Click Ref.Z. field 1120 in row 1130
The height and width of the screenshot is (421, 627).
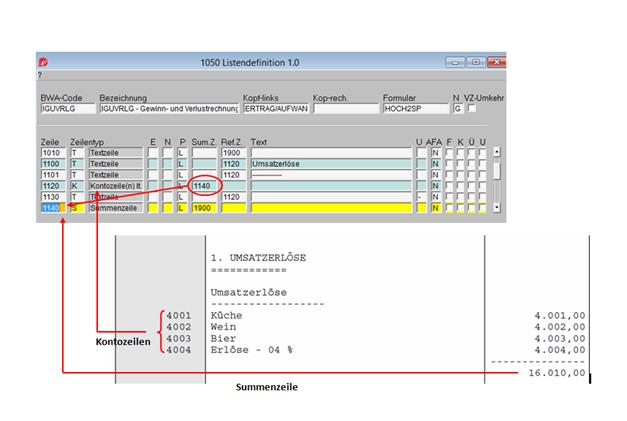pos(234,197)
